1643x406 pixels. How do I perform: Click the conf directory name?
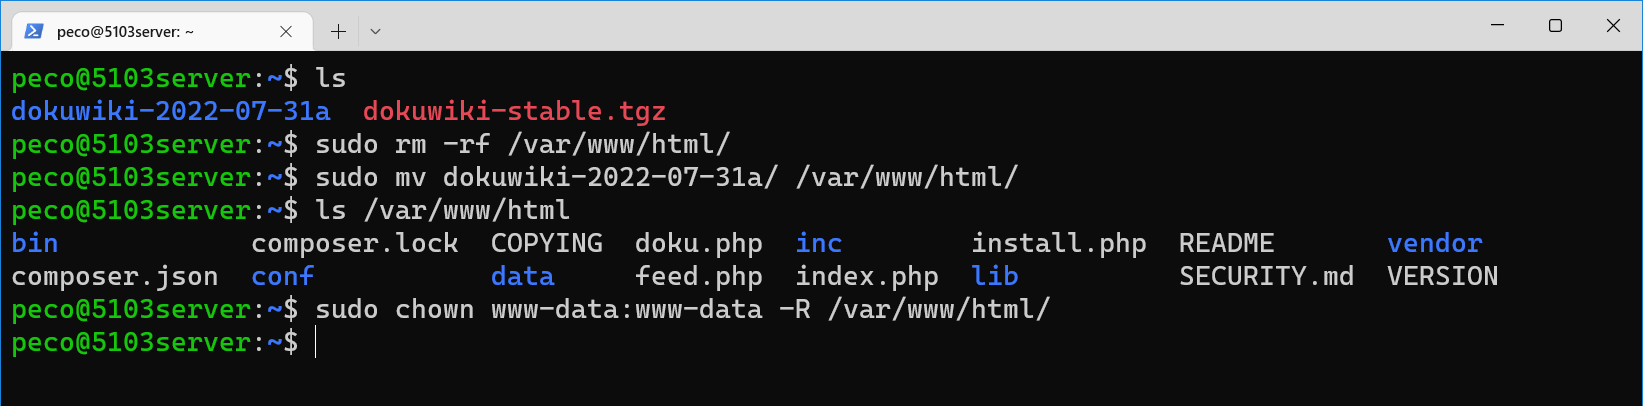(x=283, y=276)
